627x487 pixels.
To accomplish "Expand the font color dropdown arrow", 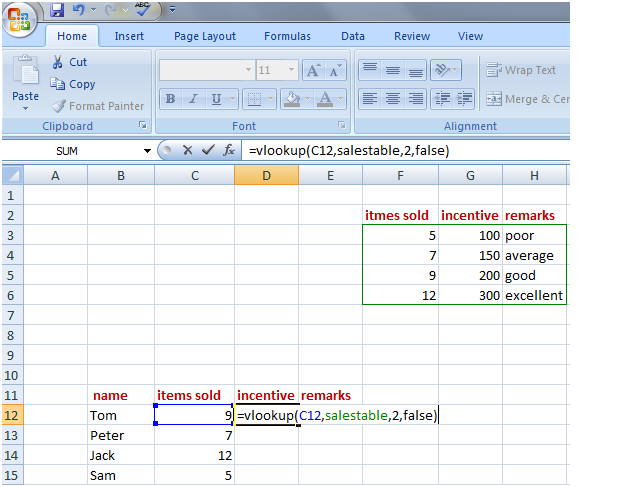I will tap(340, 99).
